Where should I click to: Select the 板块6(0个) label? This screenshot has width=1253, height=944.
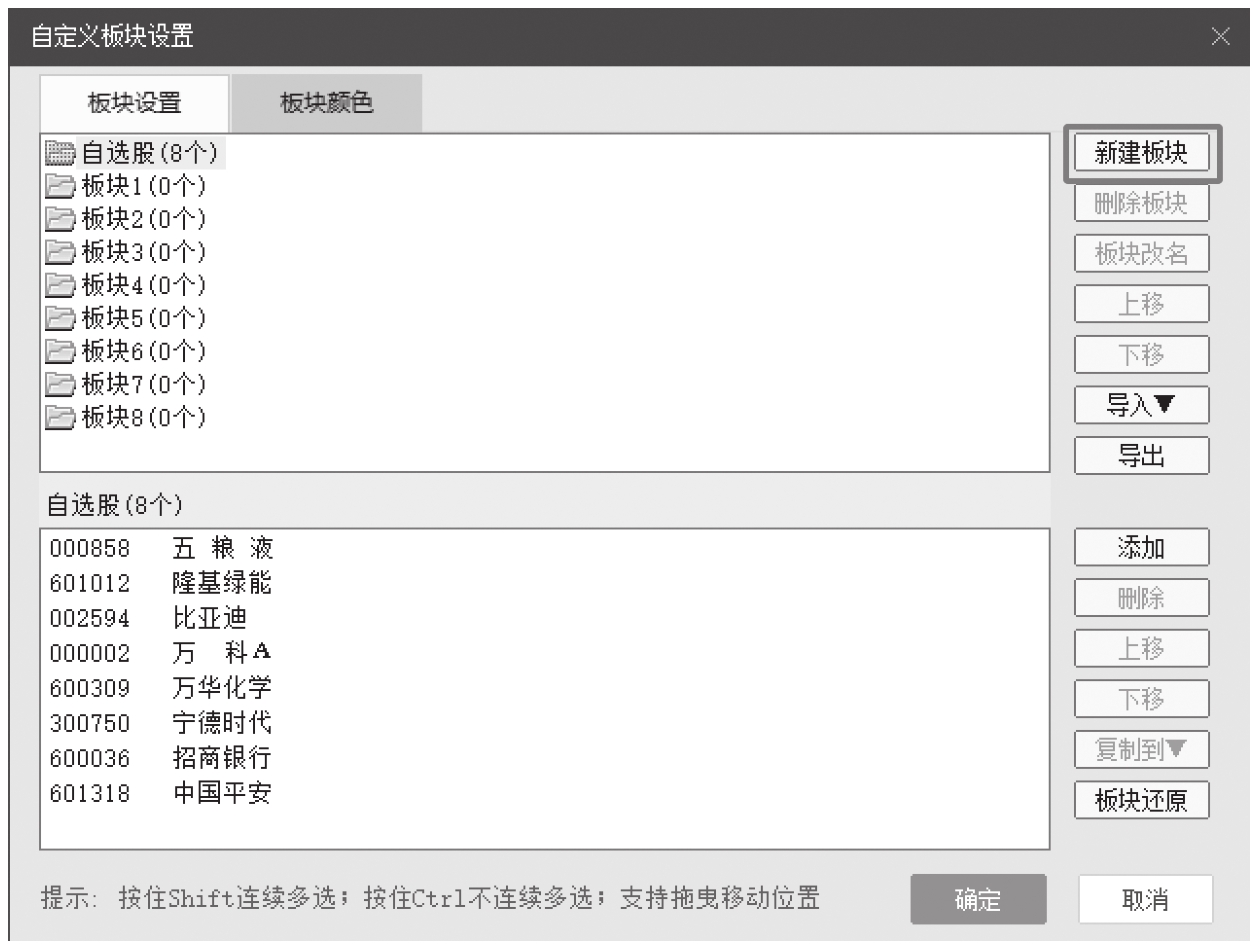coord(143,351)
